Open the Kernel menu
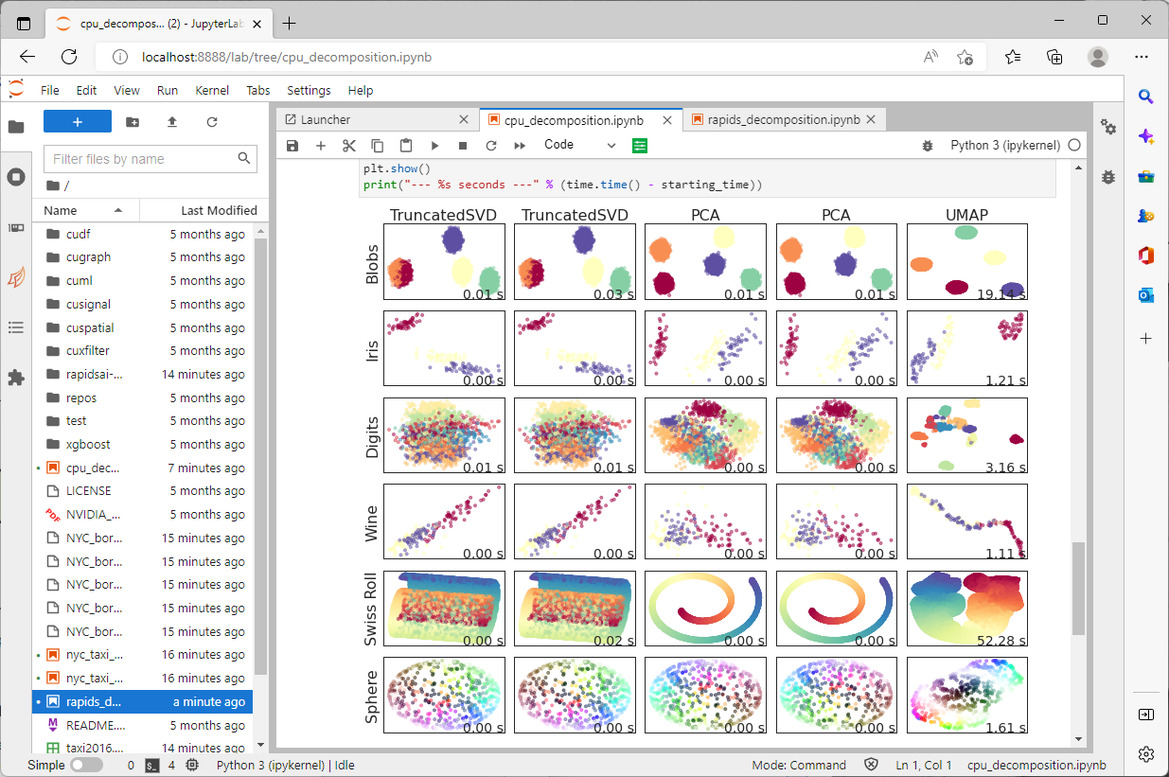Viewport: 1169px width, 777px height. (212, 90)
